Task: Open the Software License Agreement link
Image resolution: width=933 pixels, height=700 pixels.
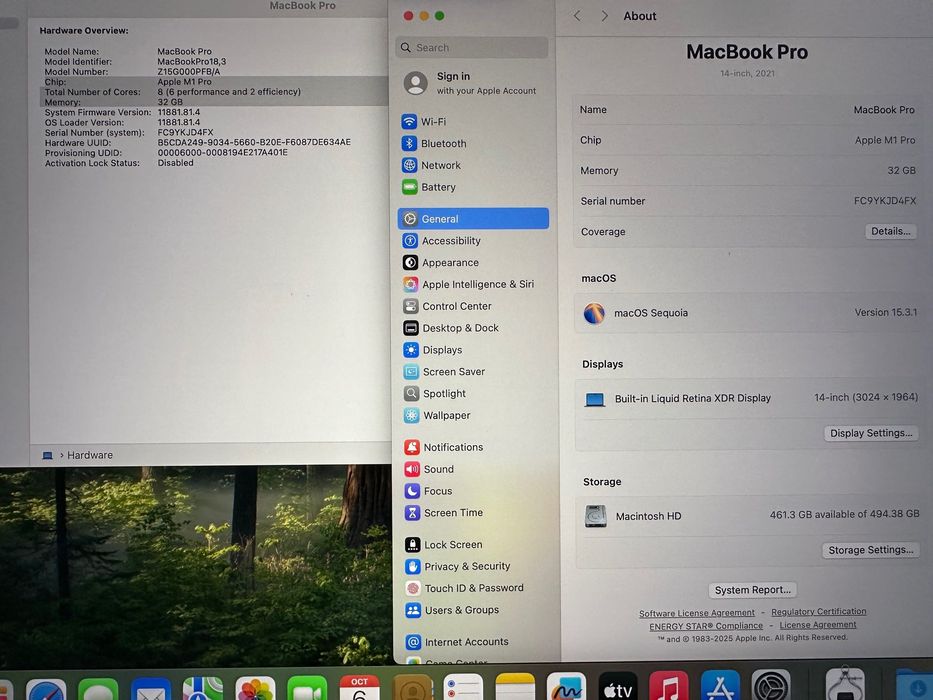Action: pyautogui.click(x=697, y=613)
